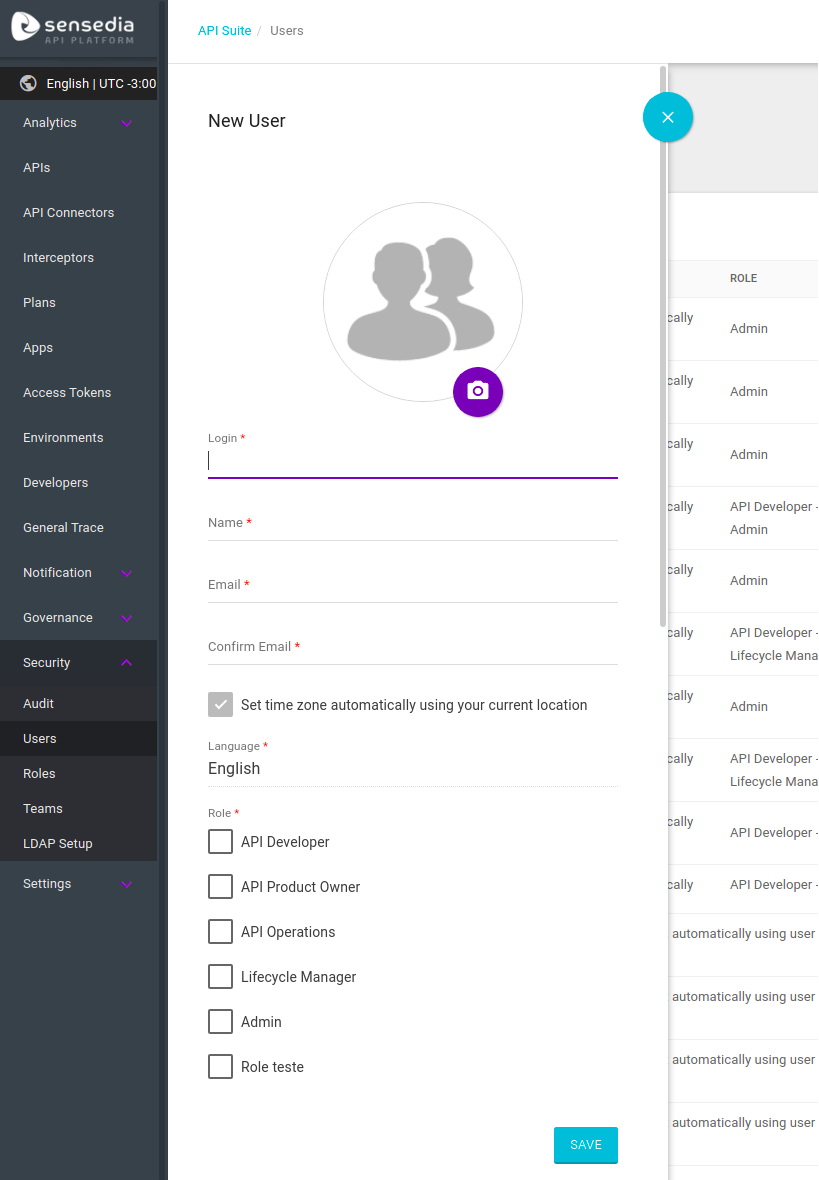This screenshot has width=819, height=1180.
Task: Switch to the Roles page
Action: [x=40, y=773]
